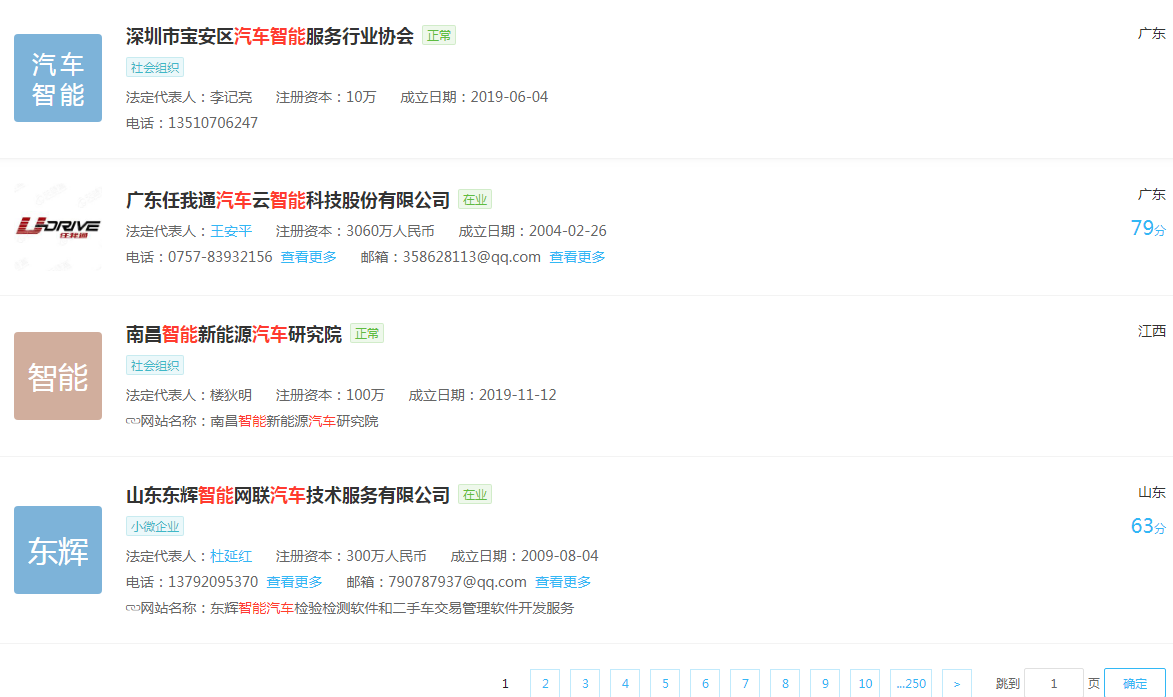This screenshot has width=1173, height=697.
Task: Jump to last pages via ...250
Action: pos(910,684)
